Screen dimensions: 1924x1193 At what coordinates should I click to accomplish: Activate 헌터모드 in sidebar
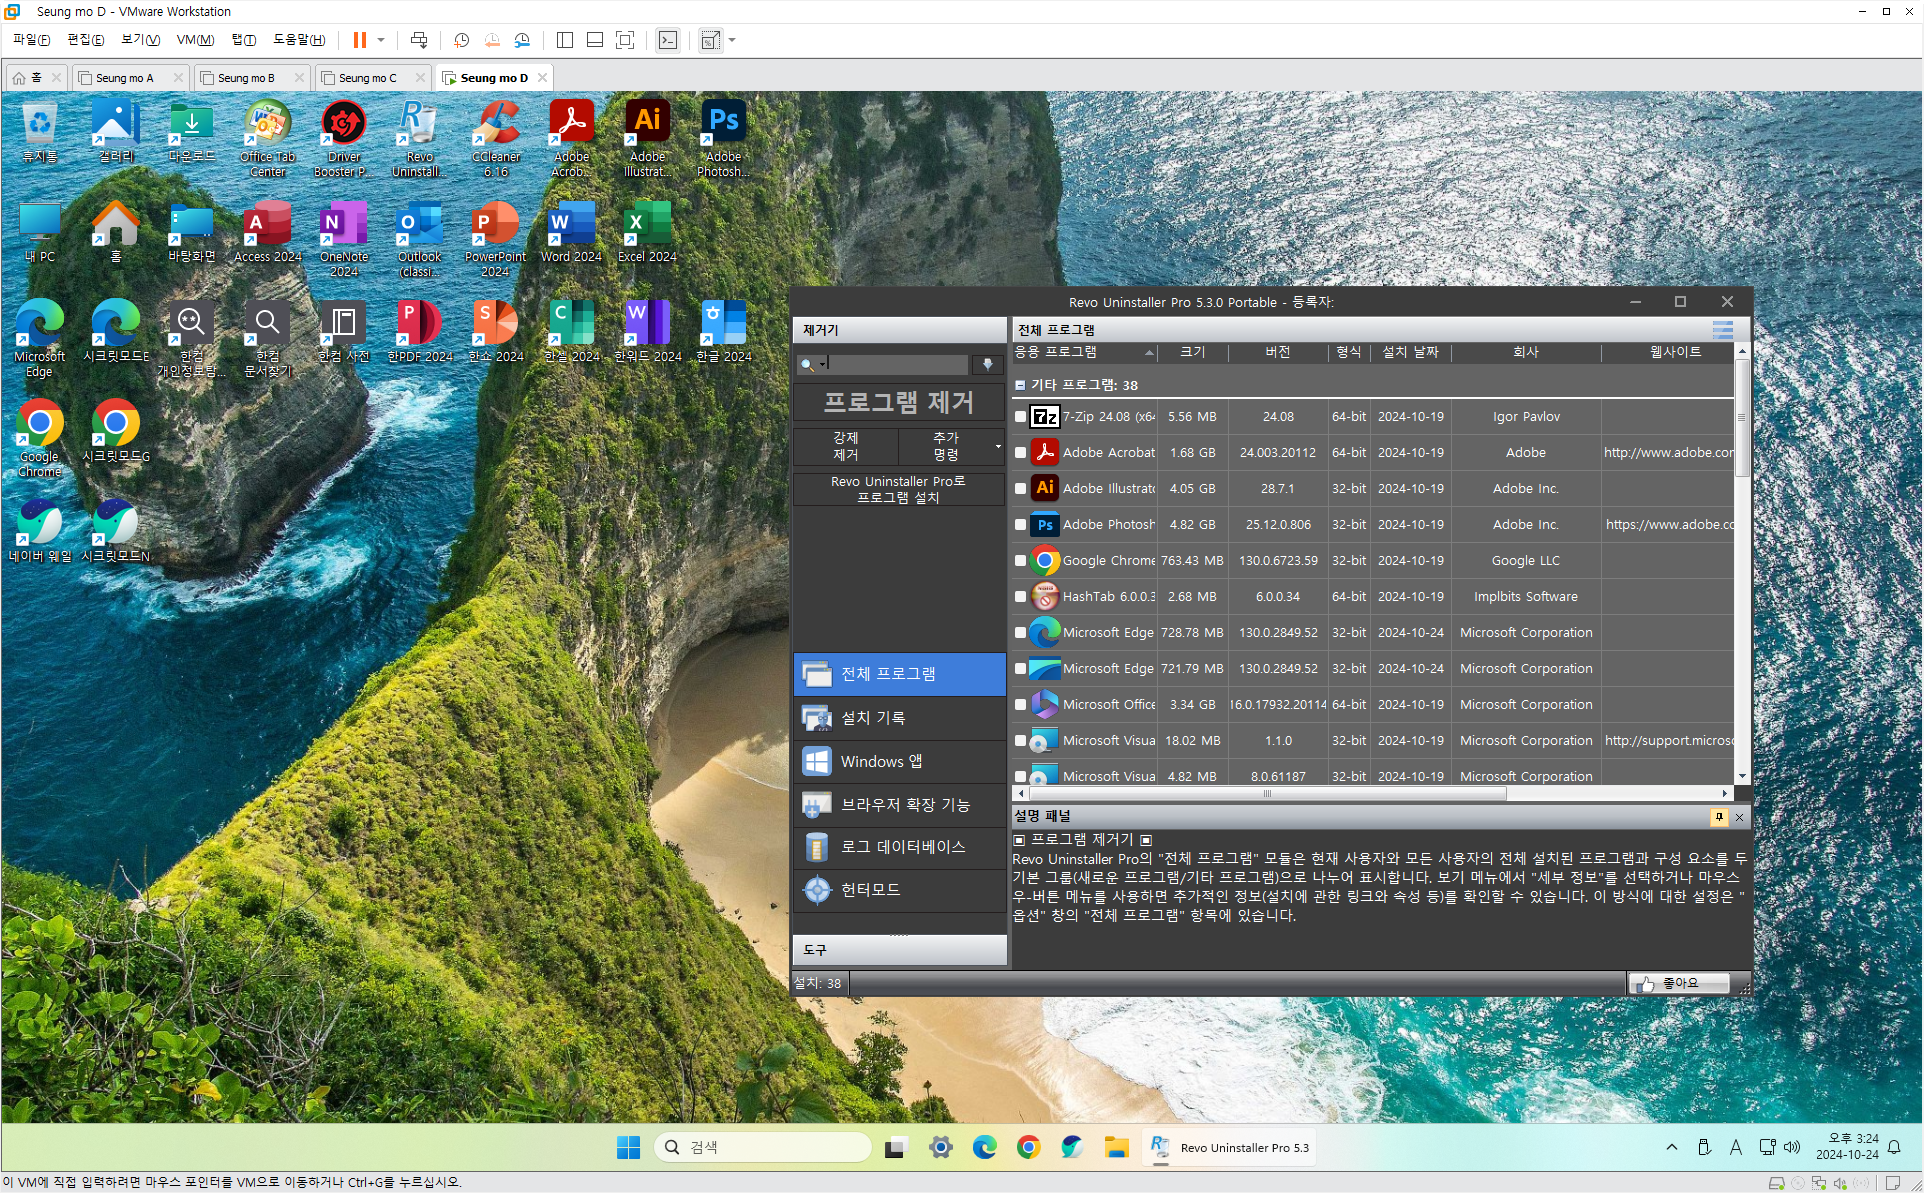coord(899,889)
